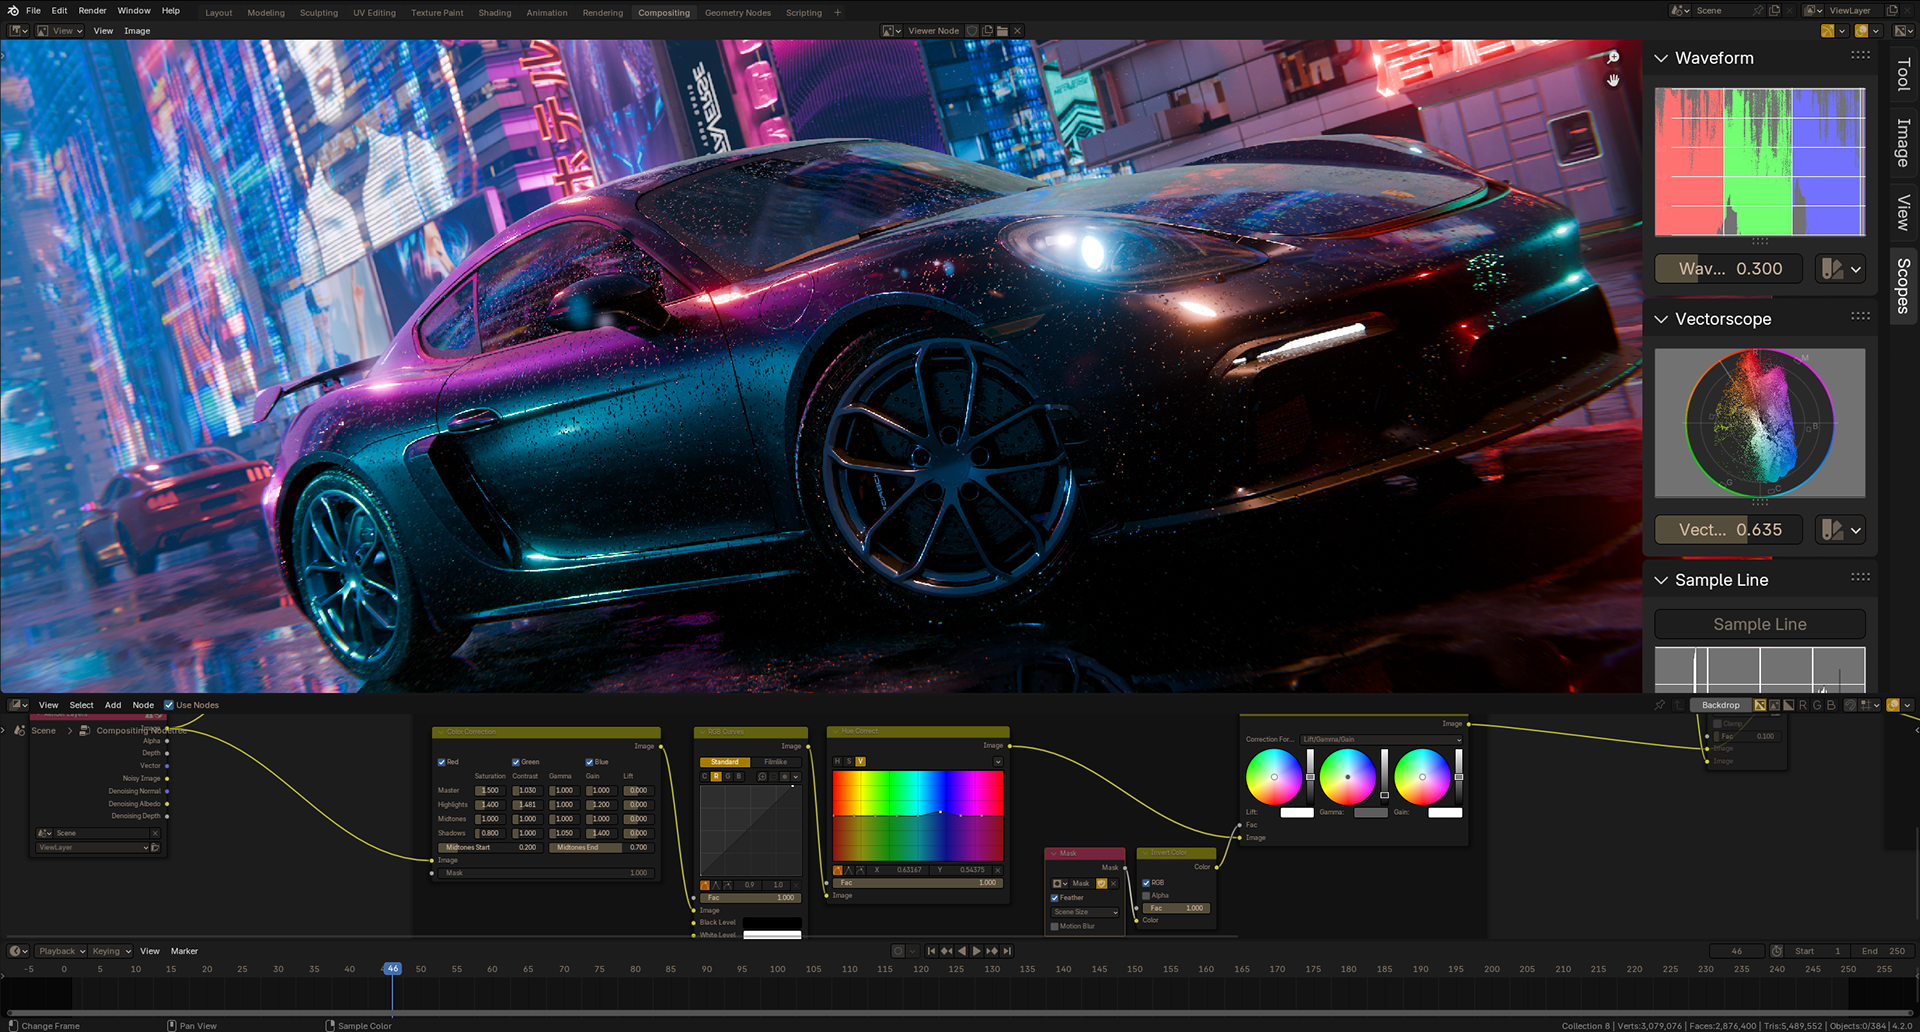This screenshot has width=1920, height=1032.
Task: Show only the blue channel B in the backdrop
Action: click(x=1831, y=705)
